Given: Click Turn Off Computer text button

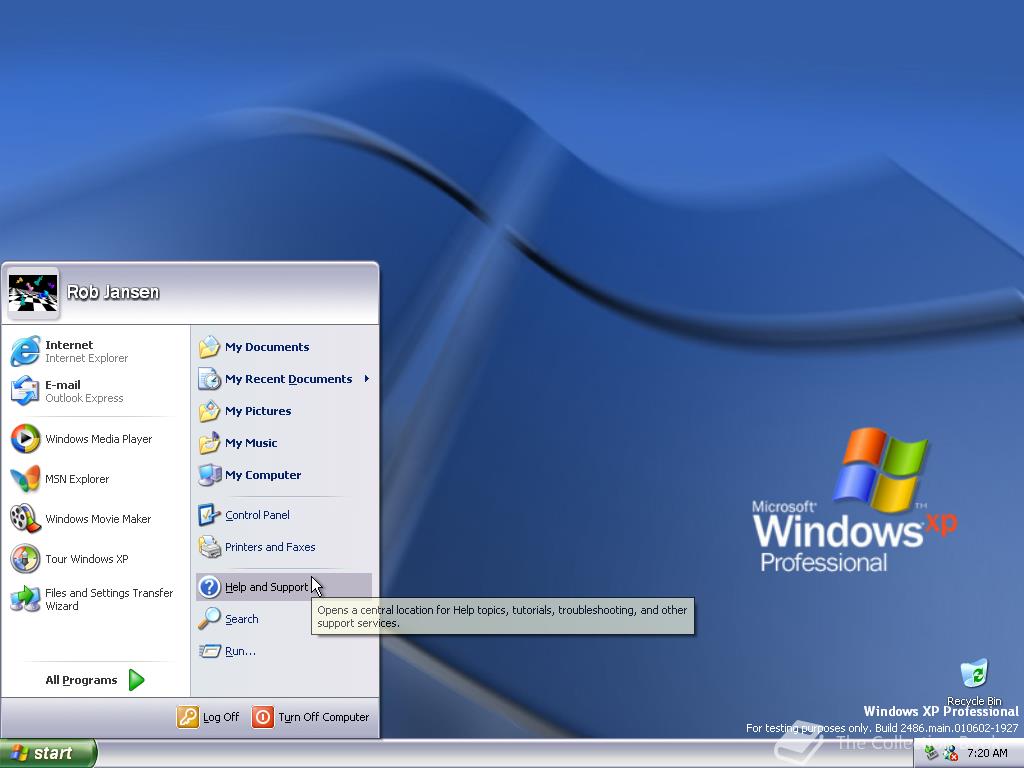Looking at the screenshot, I should pyautogui.click(x=324, y=717).
